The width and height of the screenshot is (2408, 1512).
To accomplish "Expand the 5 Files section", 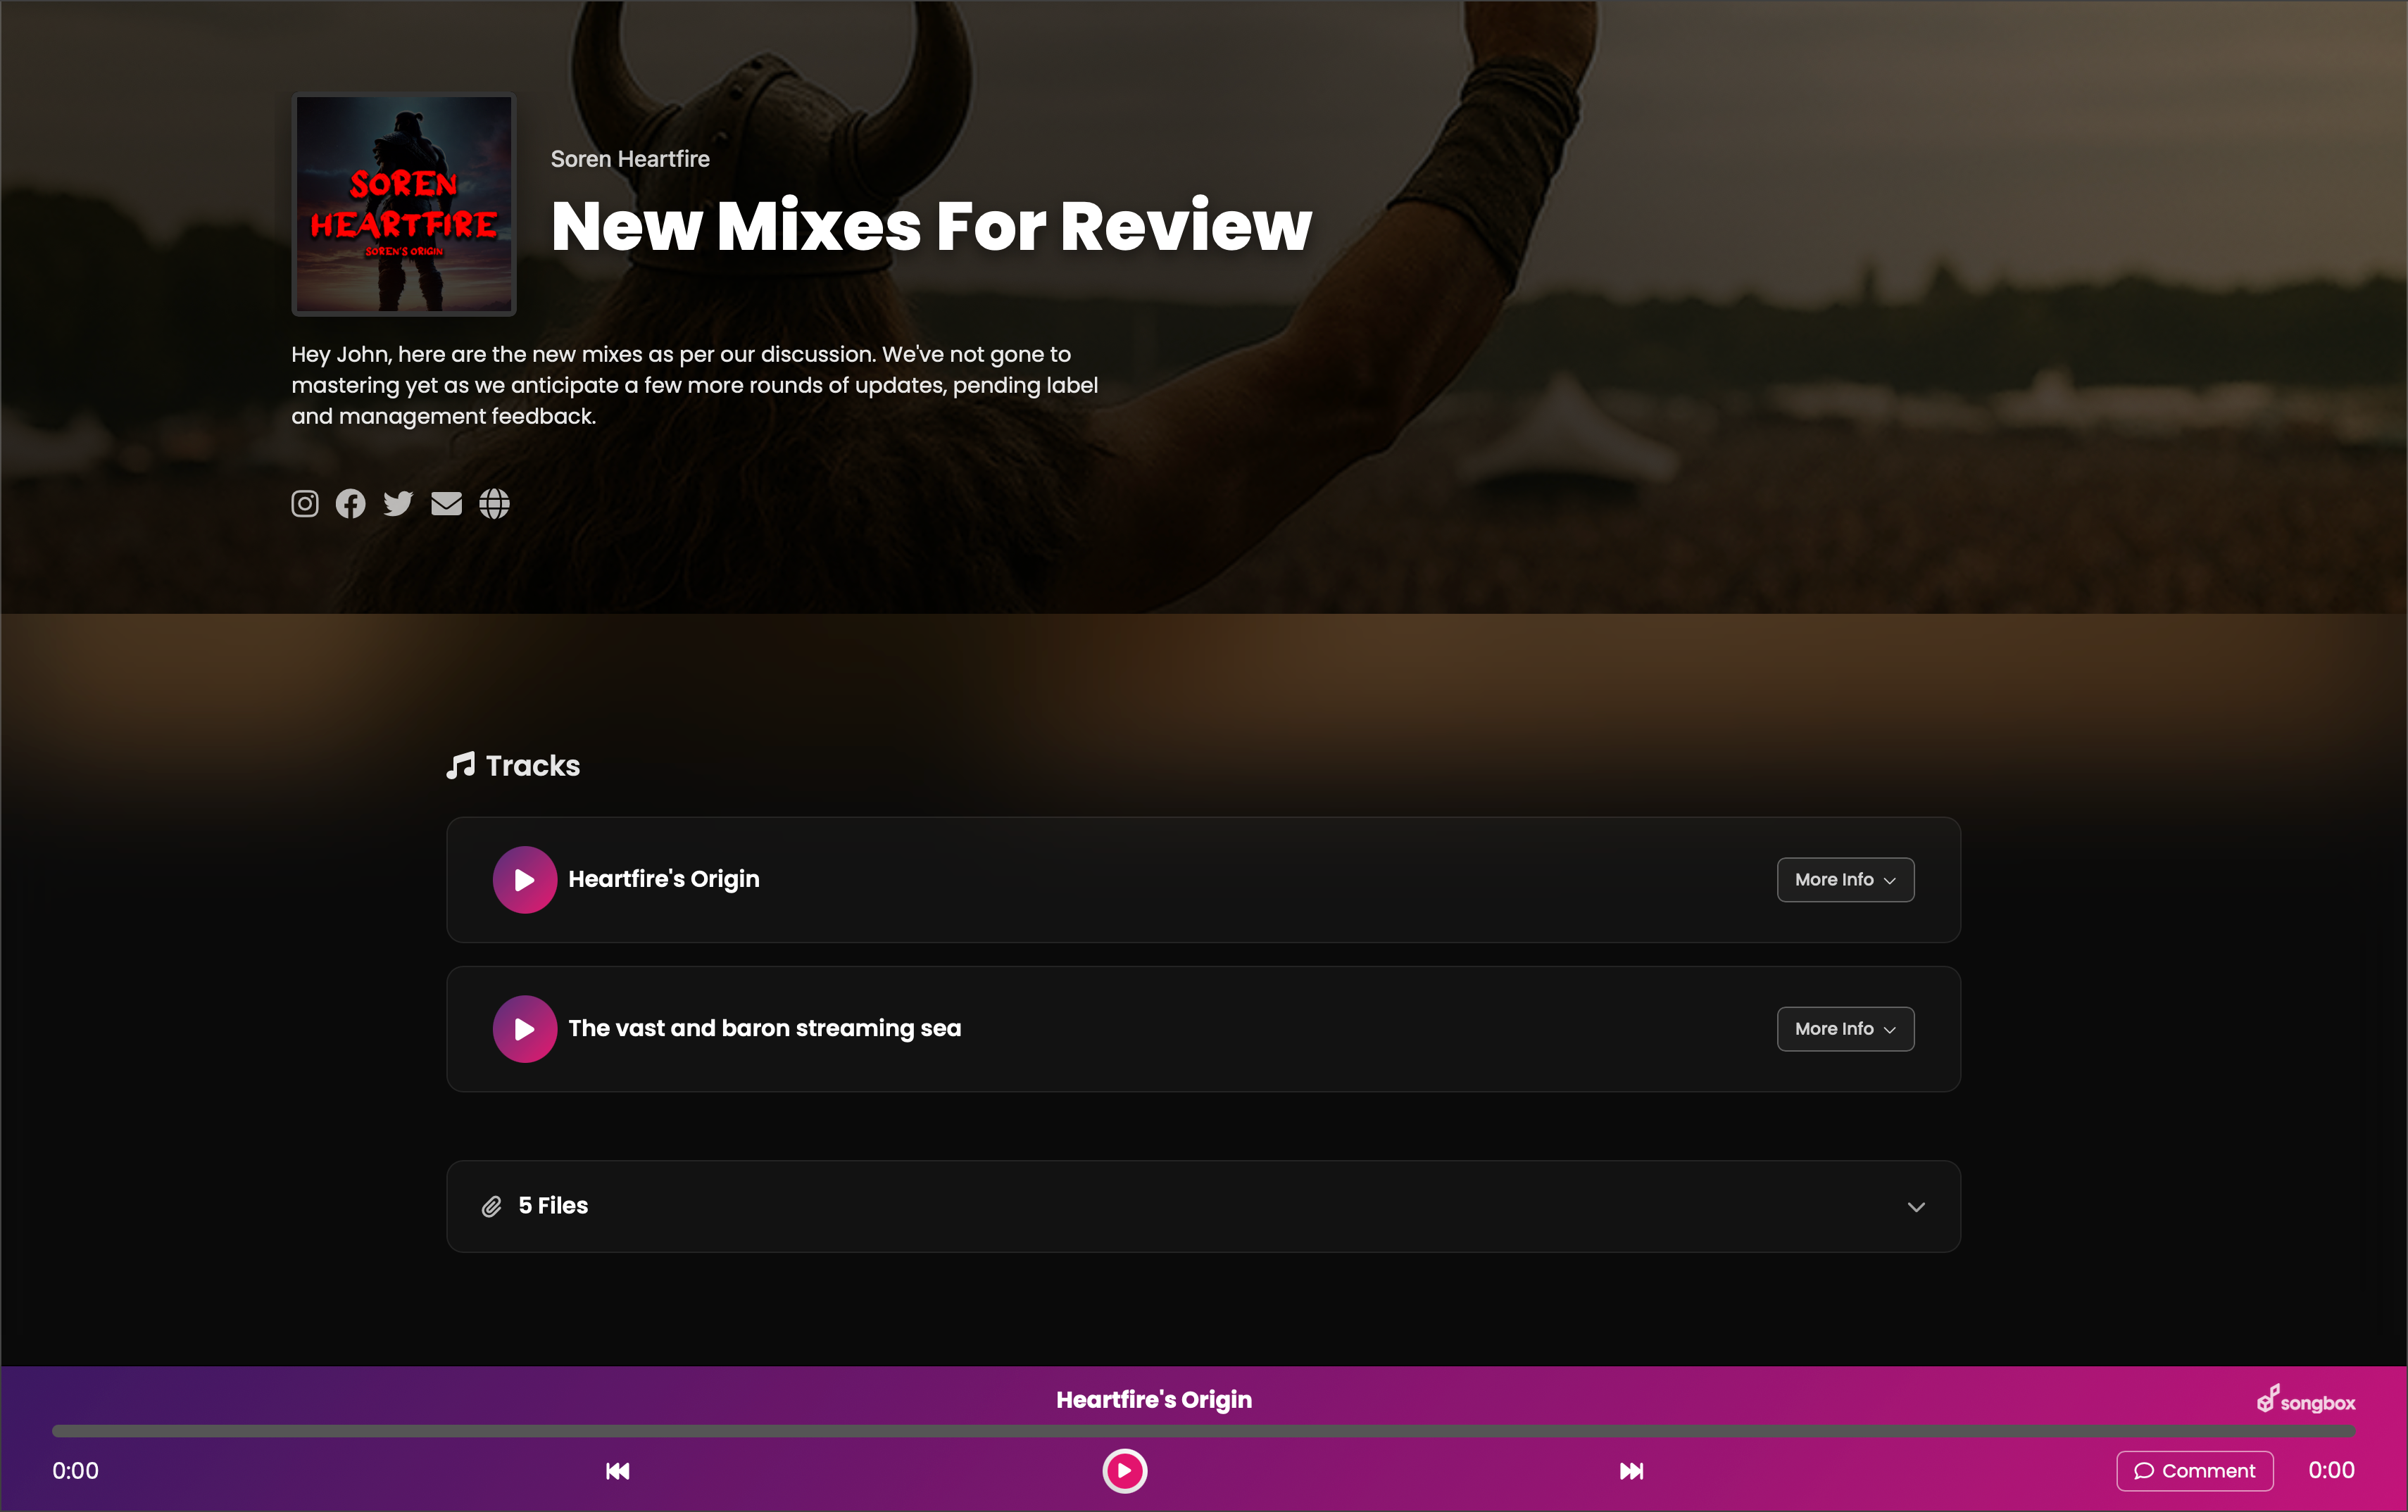I will [1916, 1206].
